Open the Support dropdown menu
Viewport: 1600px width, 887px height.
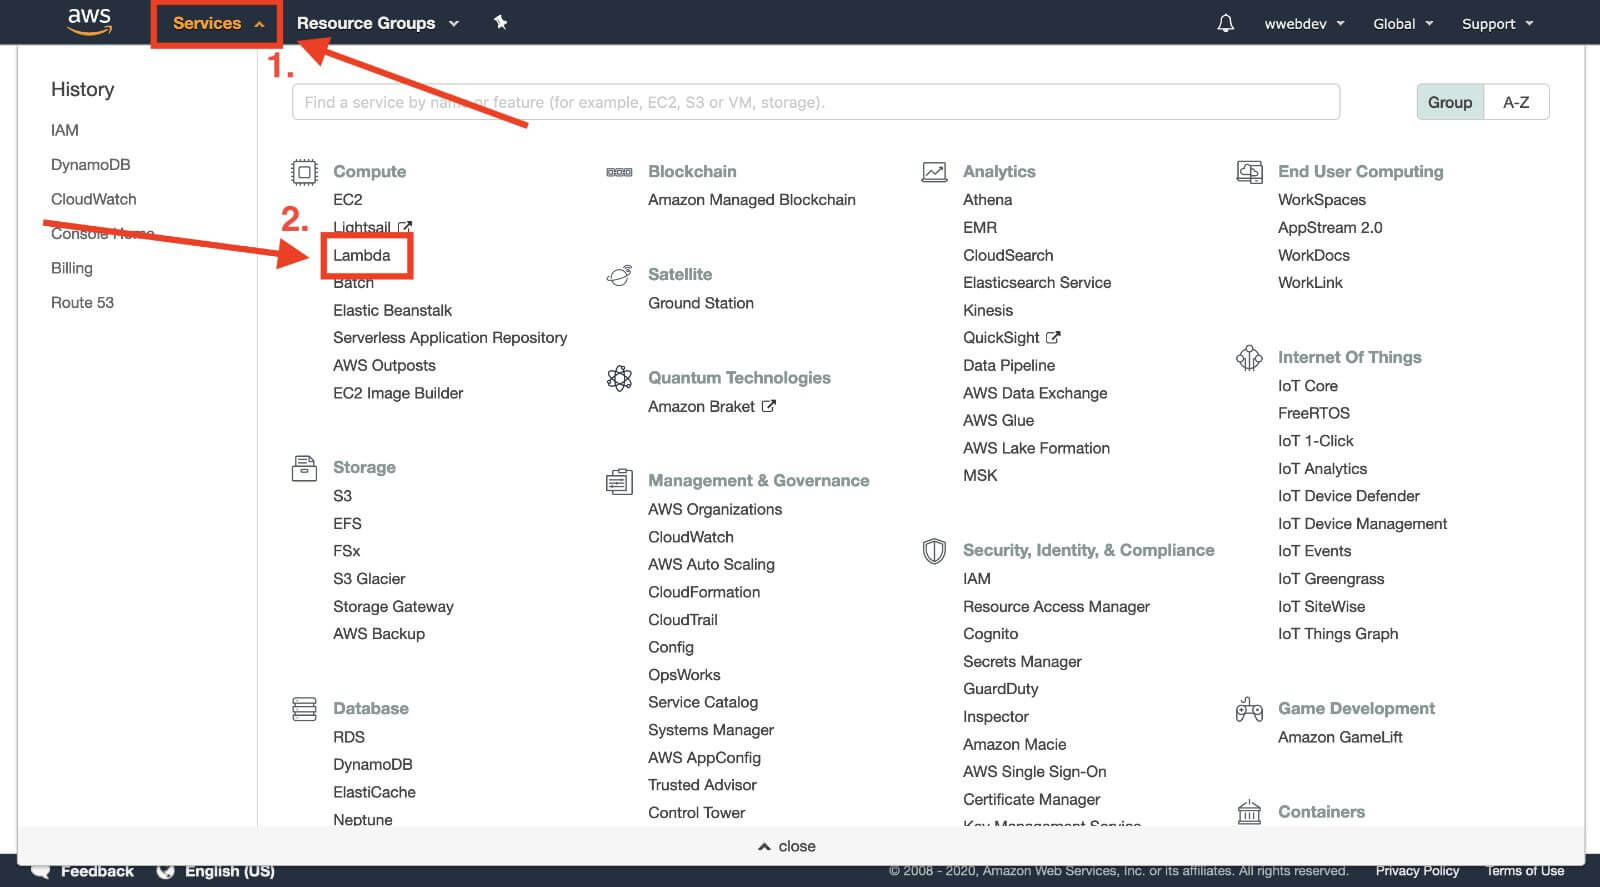[1497, 24]
